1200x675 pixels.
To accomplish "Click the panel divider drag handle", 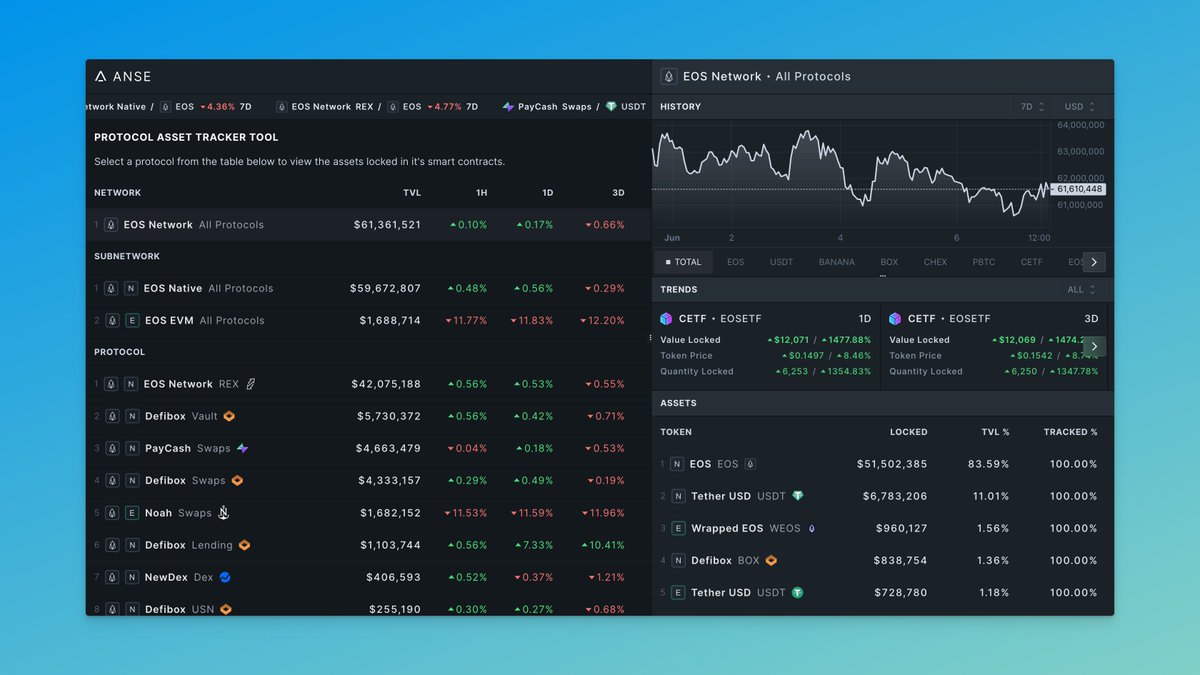I will coord(651,339).
